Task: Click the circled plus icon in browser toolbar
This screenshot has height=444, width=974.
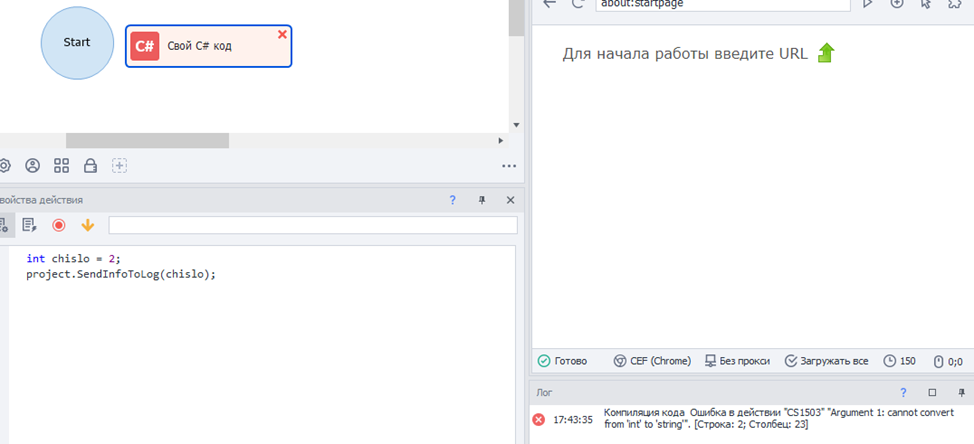Action: point(897,3)
